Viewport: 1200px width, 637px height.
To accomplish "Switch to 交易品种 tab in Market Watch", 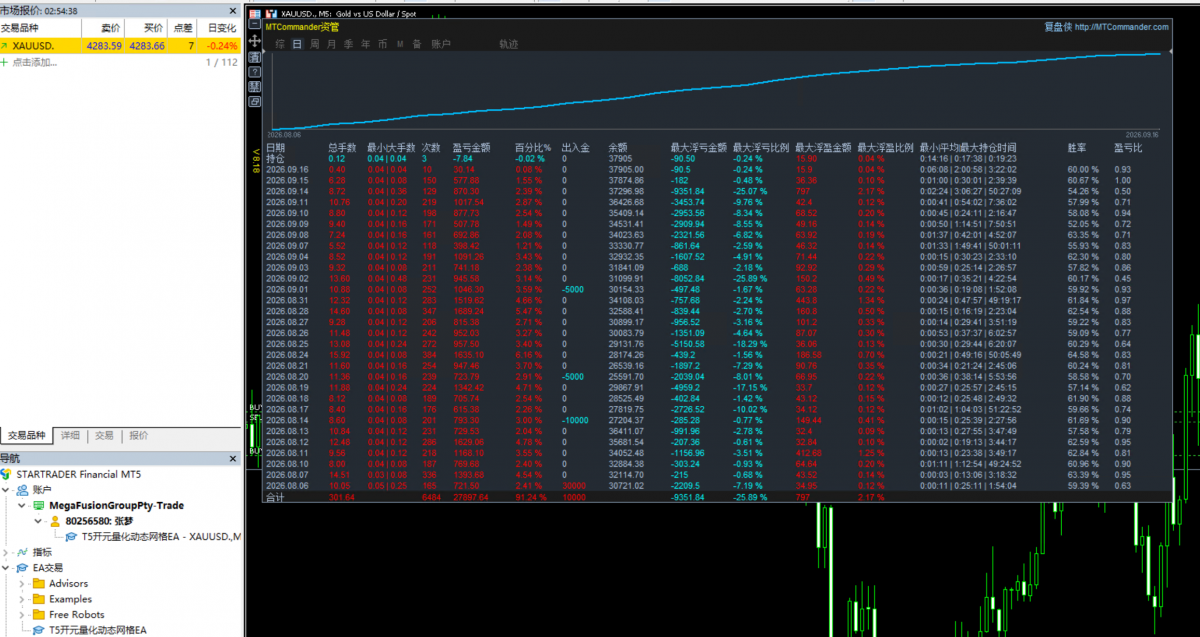I will pyautogui.click(x=26, y=435).
